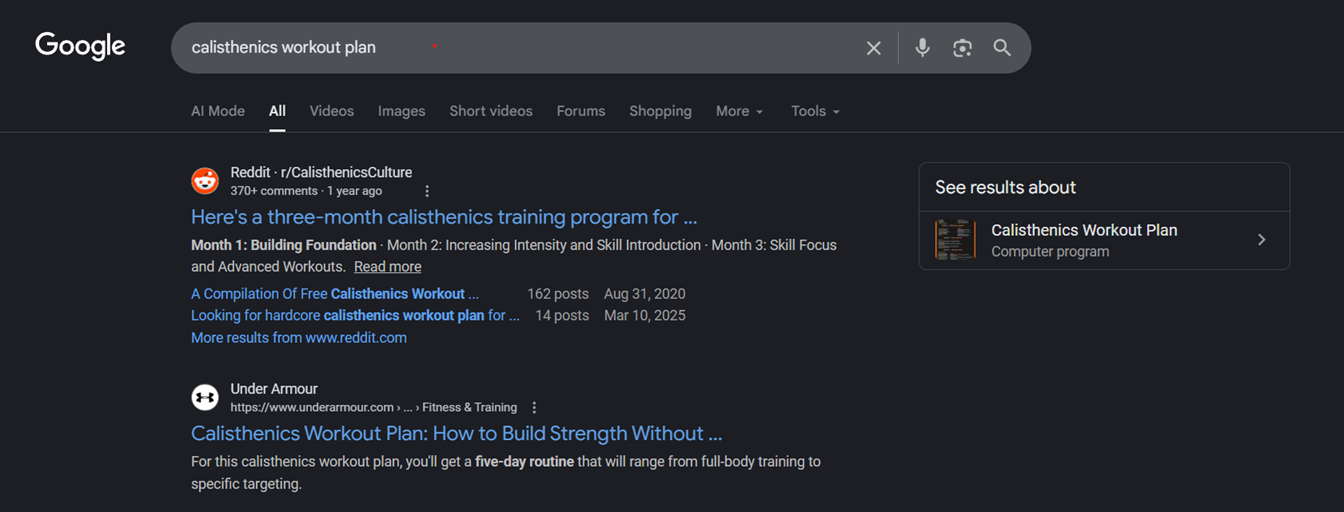
Task: Click the Reddit favicon icon
Action: tap(205, 181)
